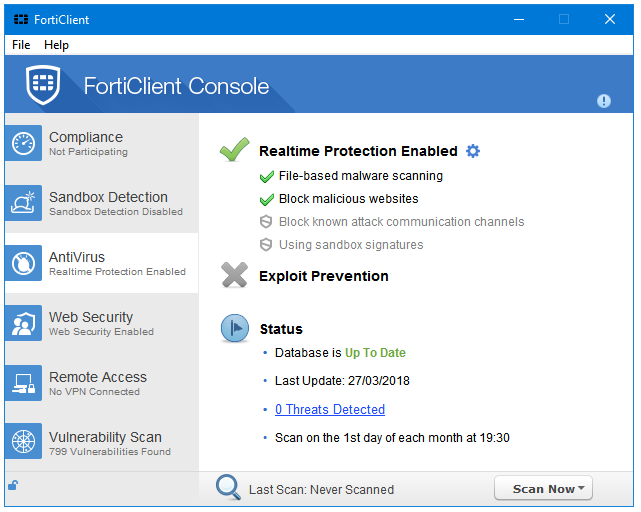Open the Help menu
The image size is (641, 512).
[x=56, y=45]
